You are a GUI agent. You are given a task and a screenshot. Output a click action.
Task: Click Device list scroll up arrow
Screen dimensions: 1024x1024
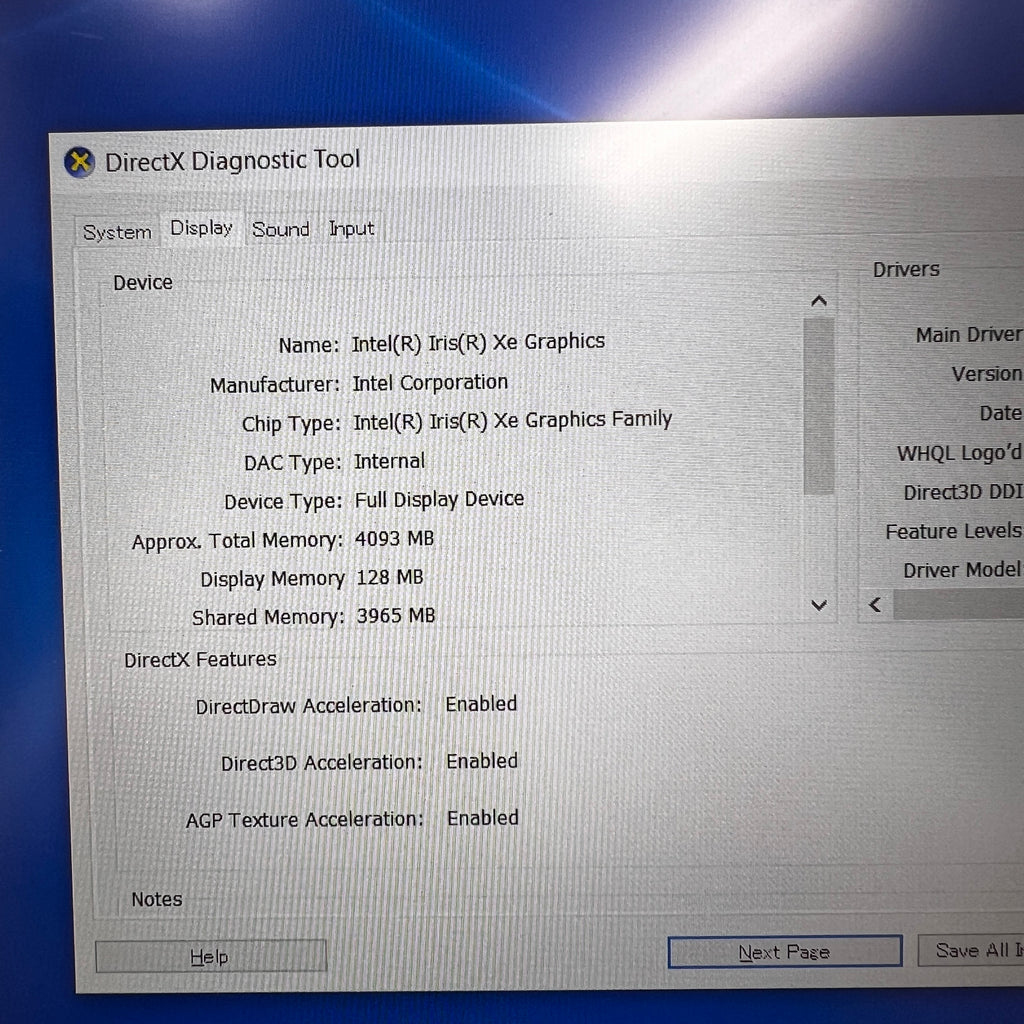point(818,301)
